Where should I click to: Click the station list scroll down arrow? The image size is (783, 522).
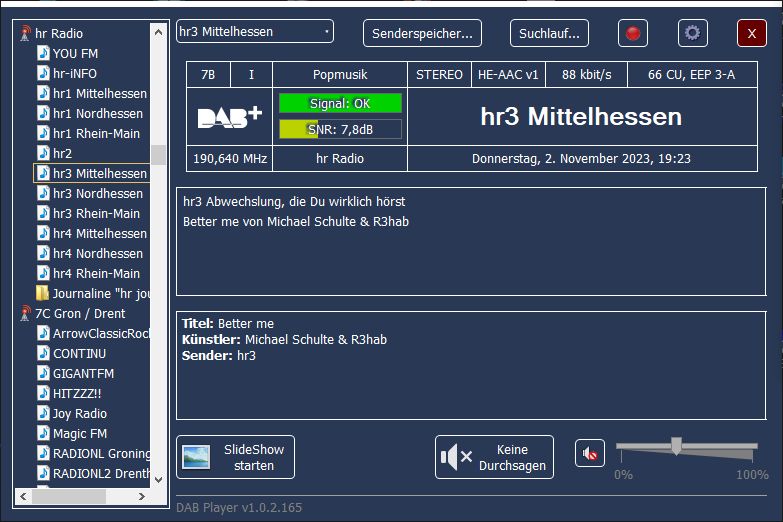pyautogui.click(x=158, y=480)
